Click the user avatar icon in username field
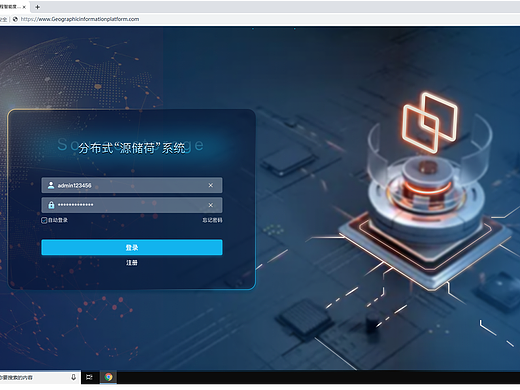This screenshot has width=520, height=390. point(51,185)
